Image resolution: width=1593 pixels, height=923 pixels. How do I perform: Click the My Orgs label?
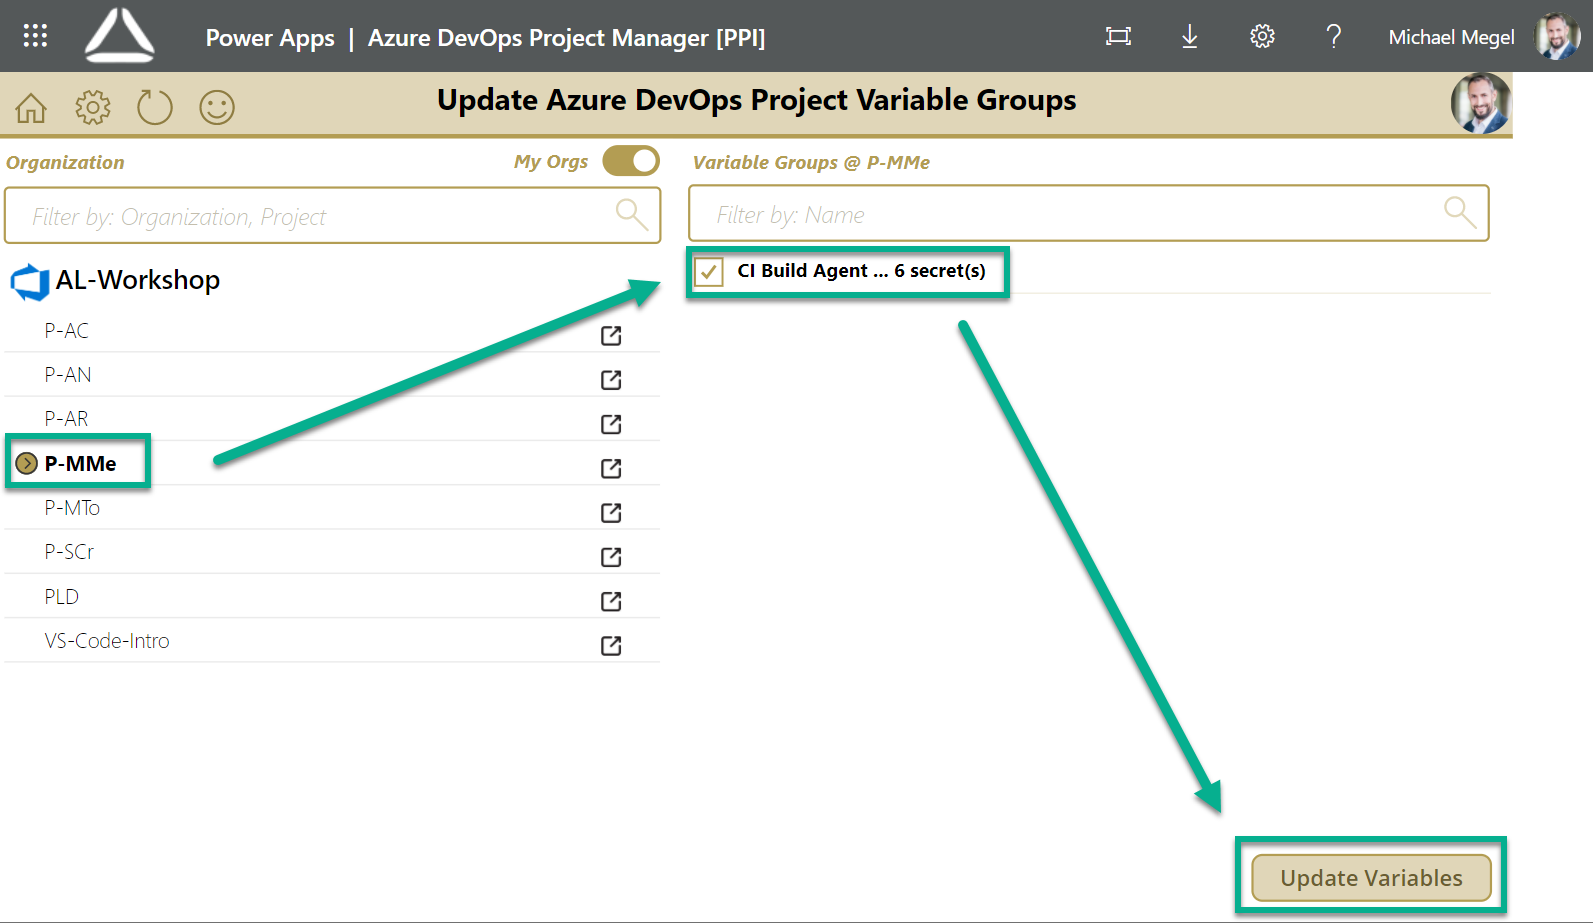point(551,161)
